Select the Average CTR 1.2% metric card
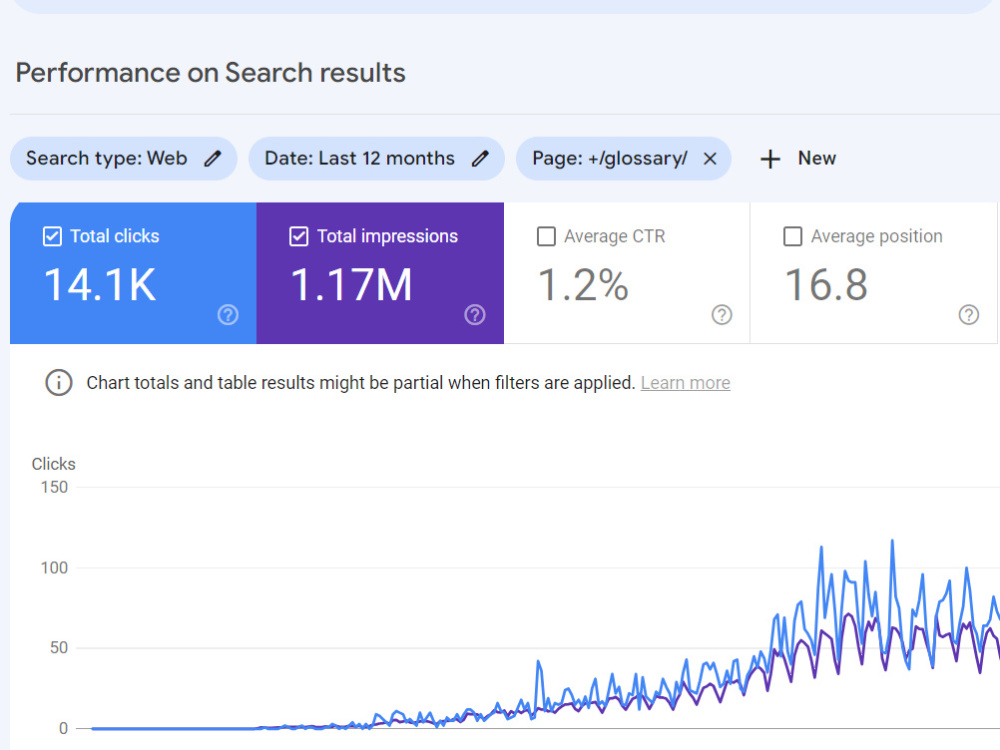Viewport: 1000px width, 750px height. (x=627, y=273)
